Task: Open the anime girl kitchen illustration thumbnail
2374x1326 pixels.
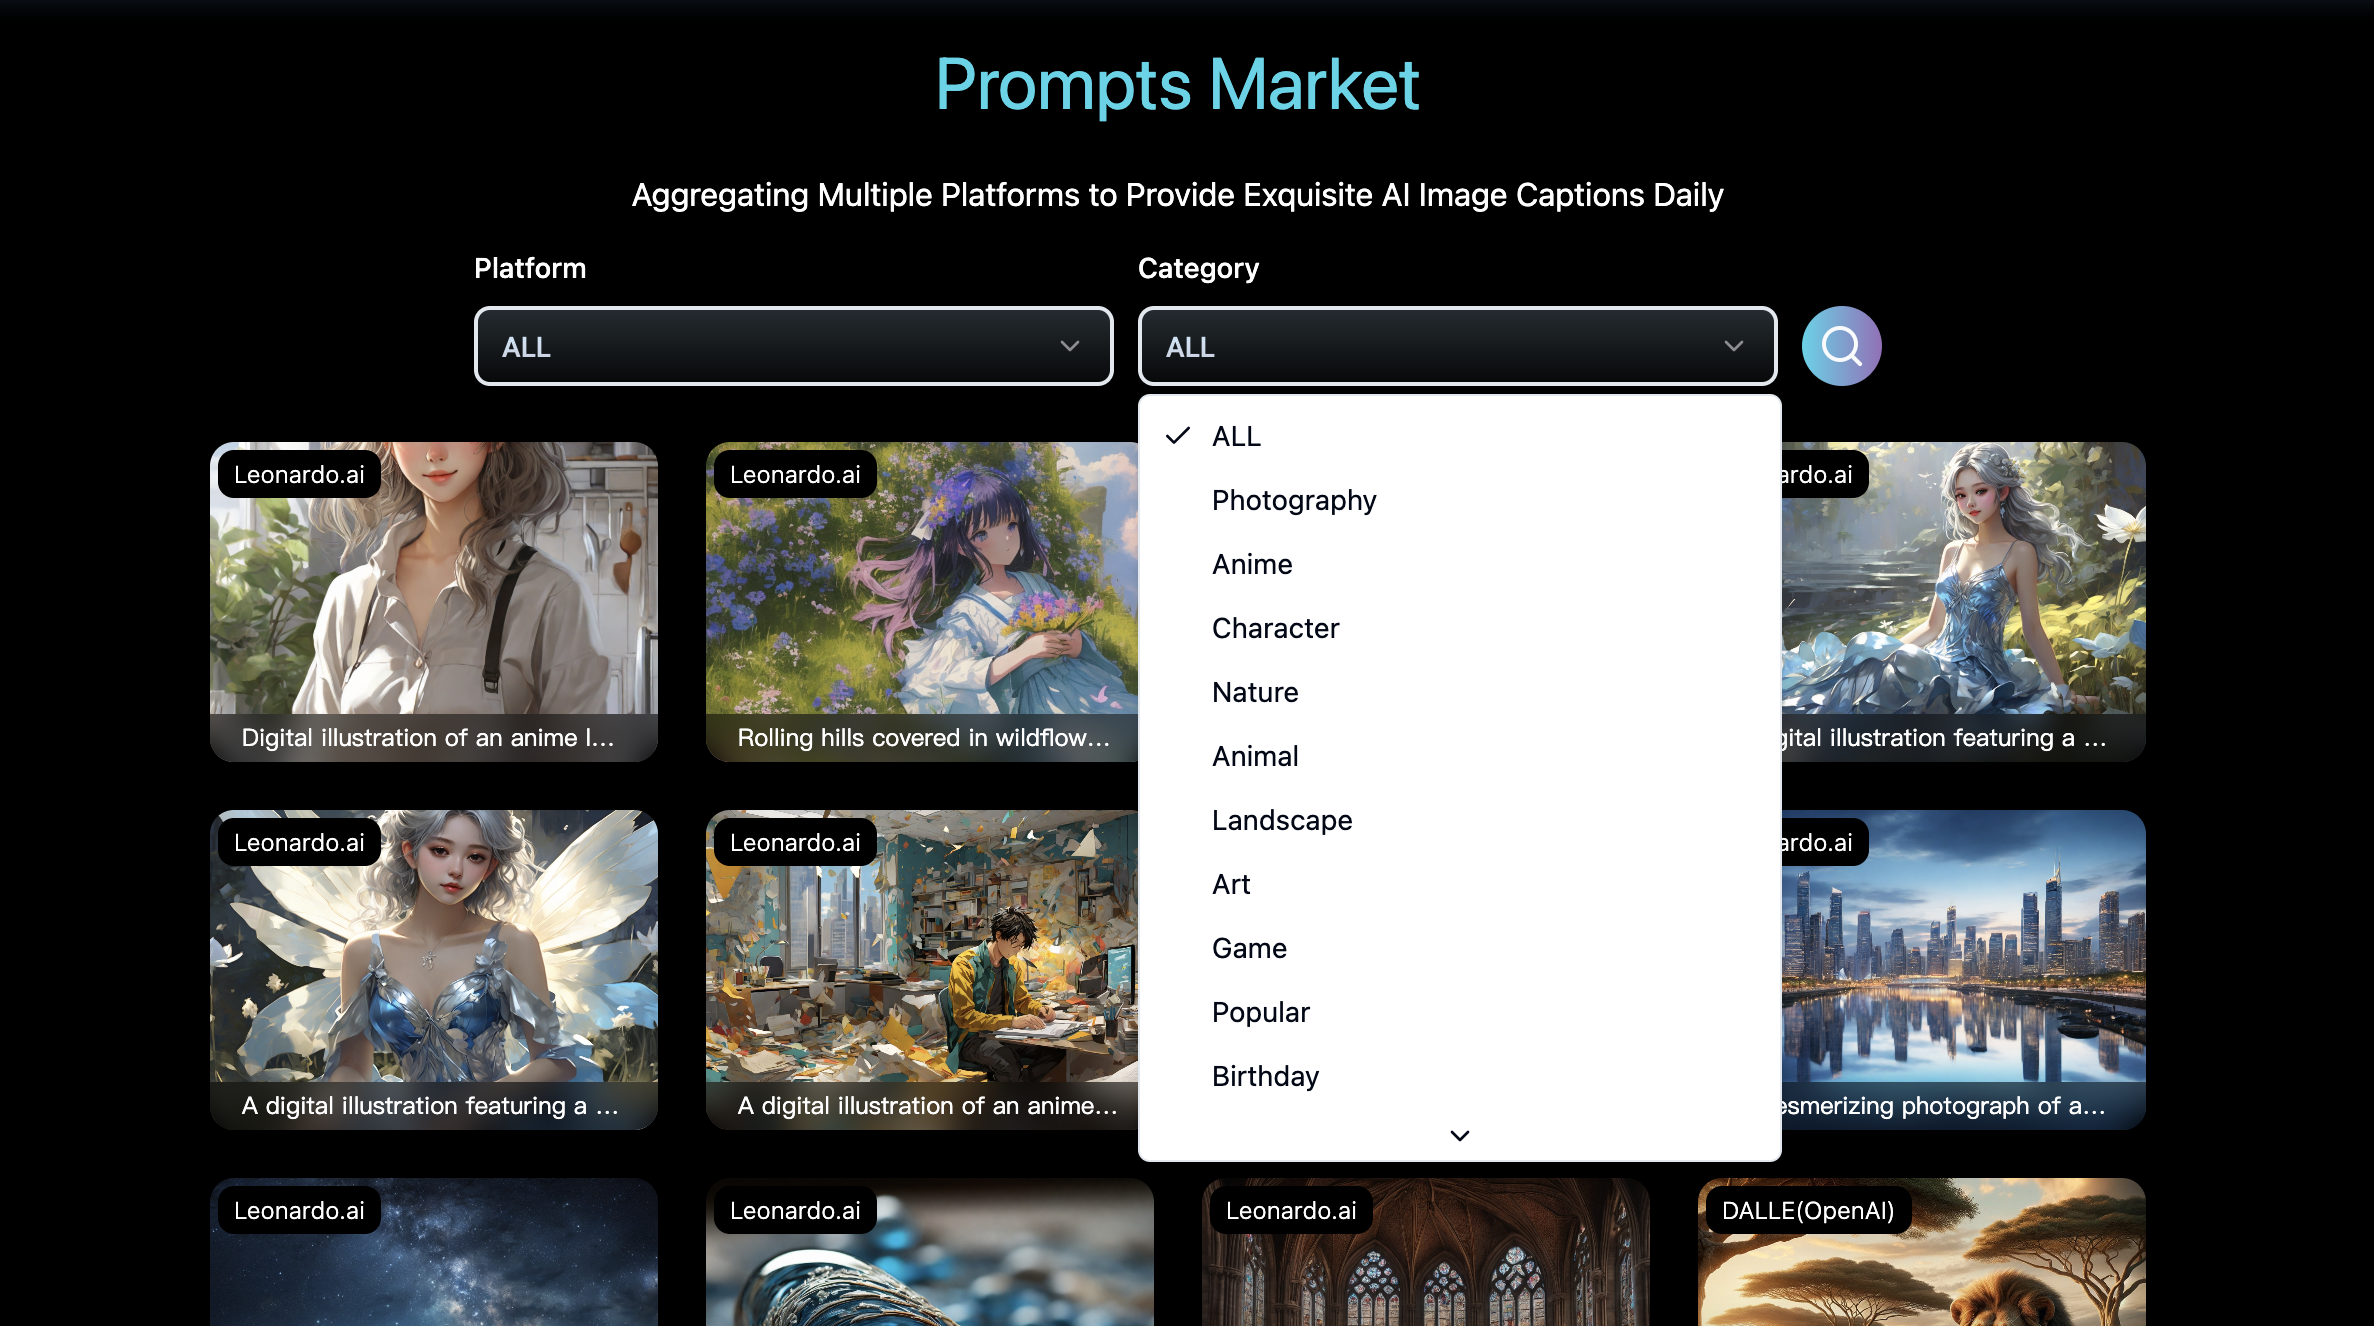Action: tap(434, 602)
